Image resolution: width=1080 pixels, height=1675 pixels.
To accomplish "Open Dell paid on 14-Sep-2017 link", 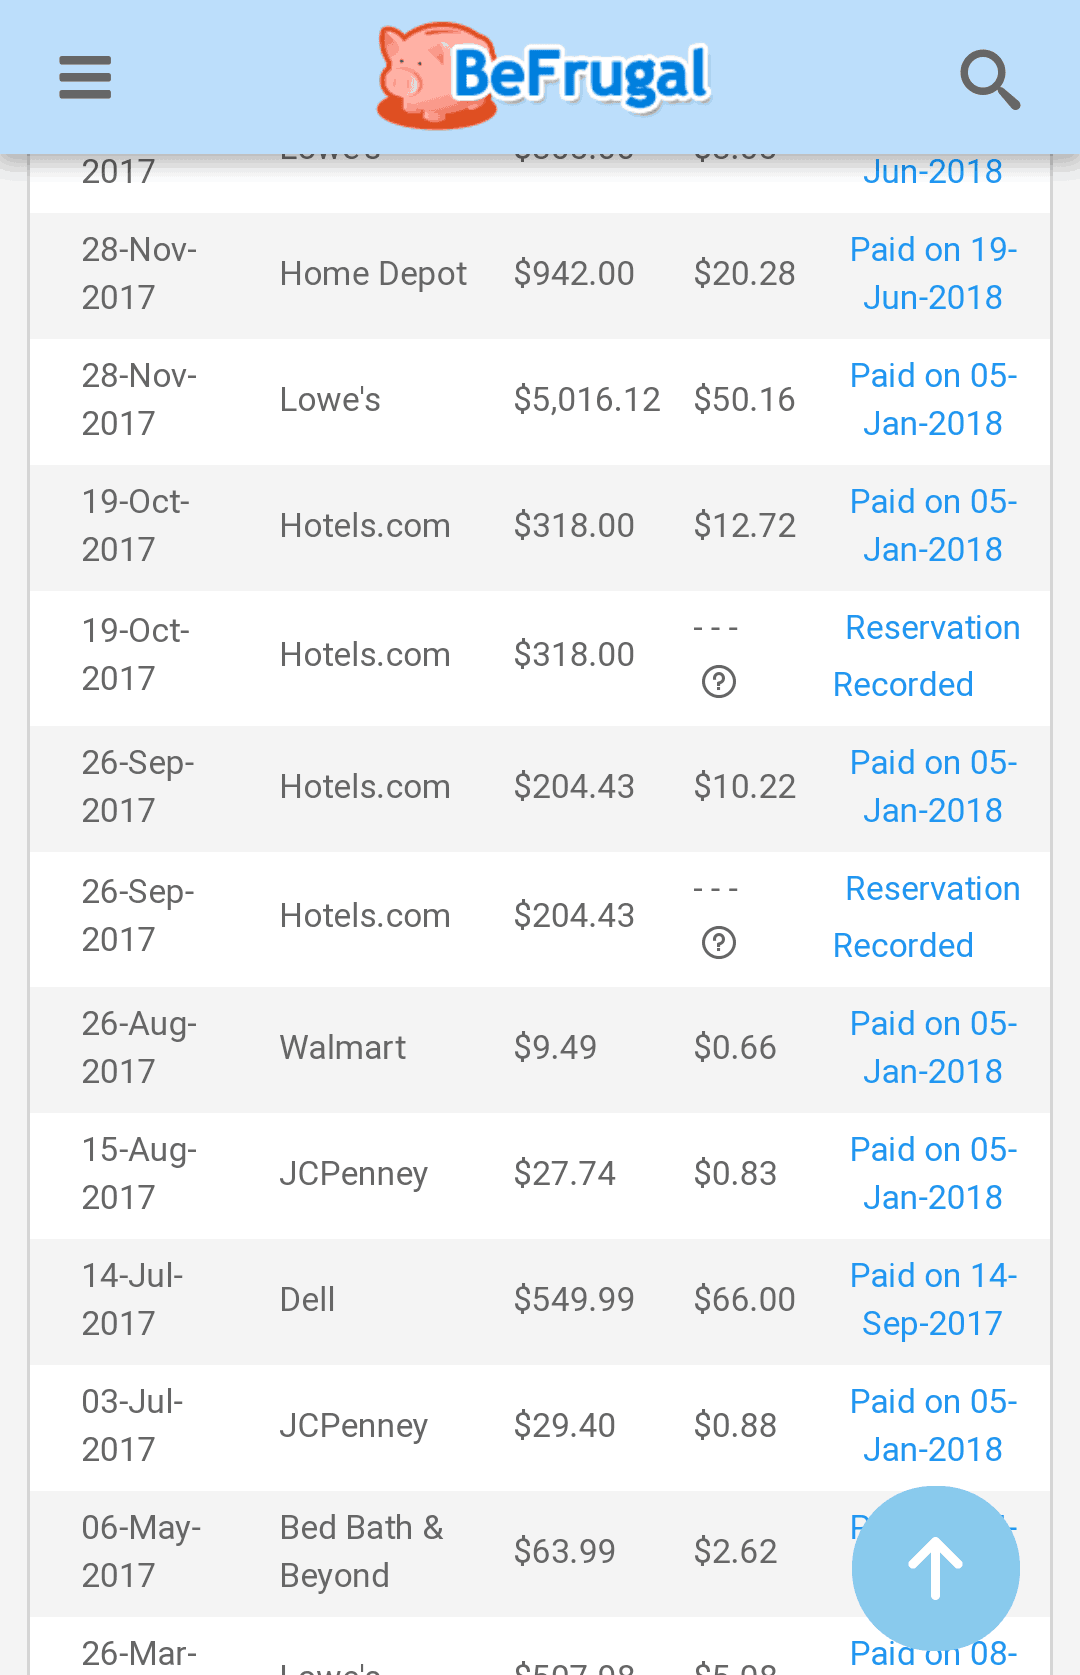I will (932, 1300).
